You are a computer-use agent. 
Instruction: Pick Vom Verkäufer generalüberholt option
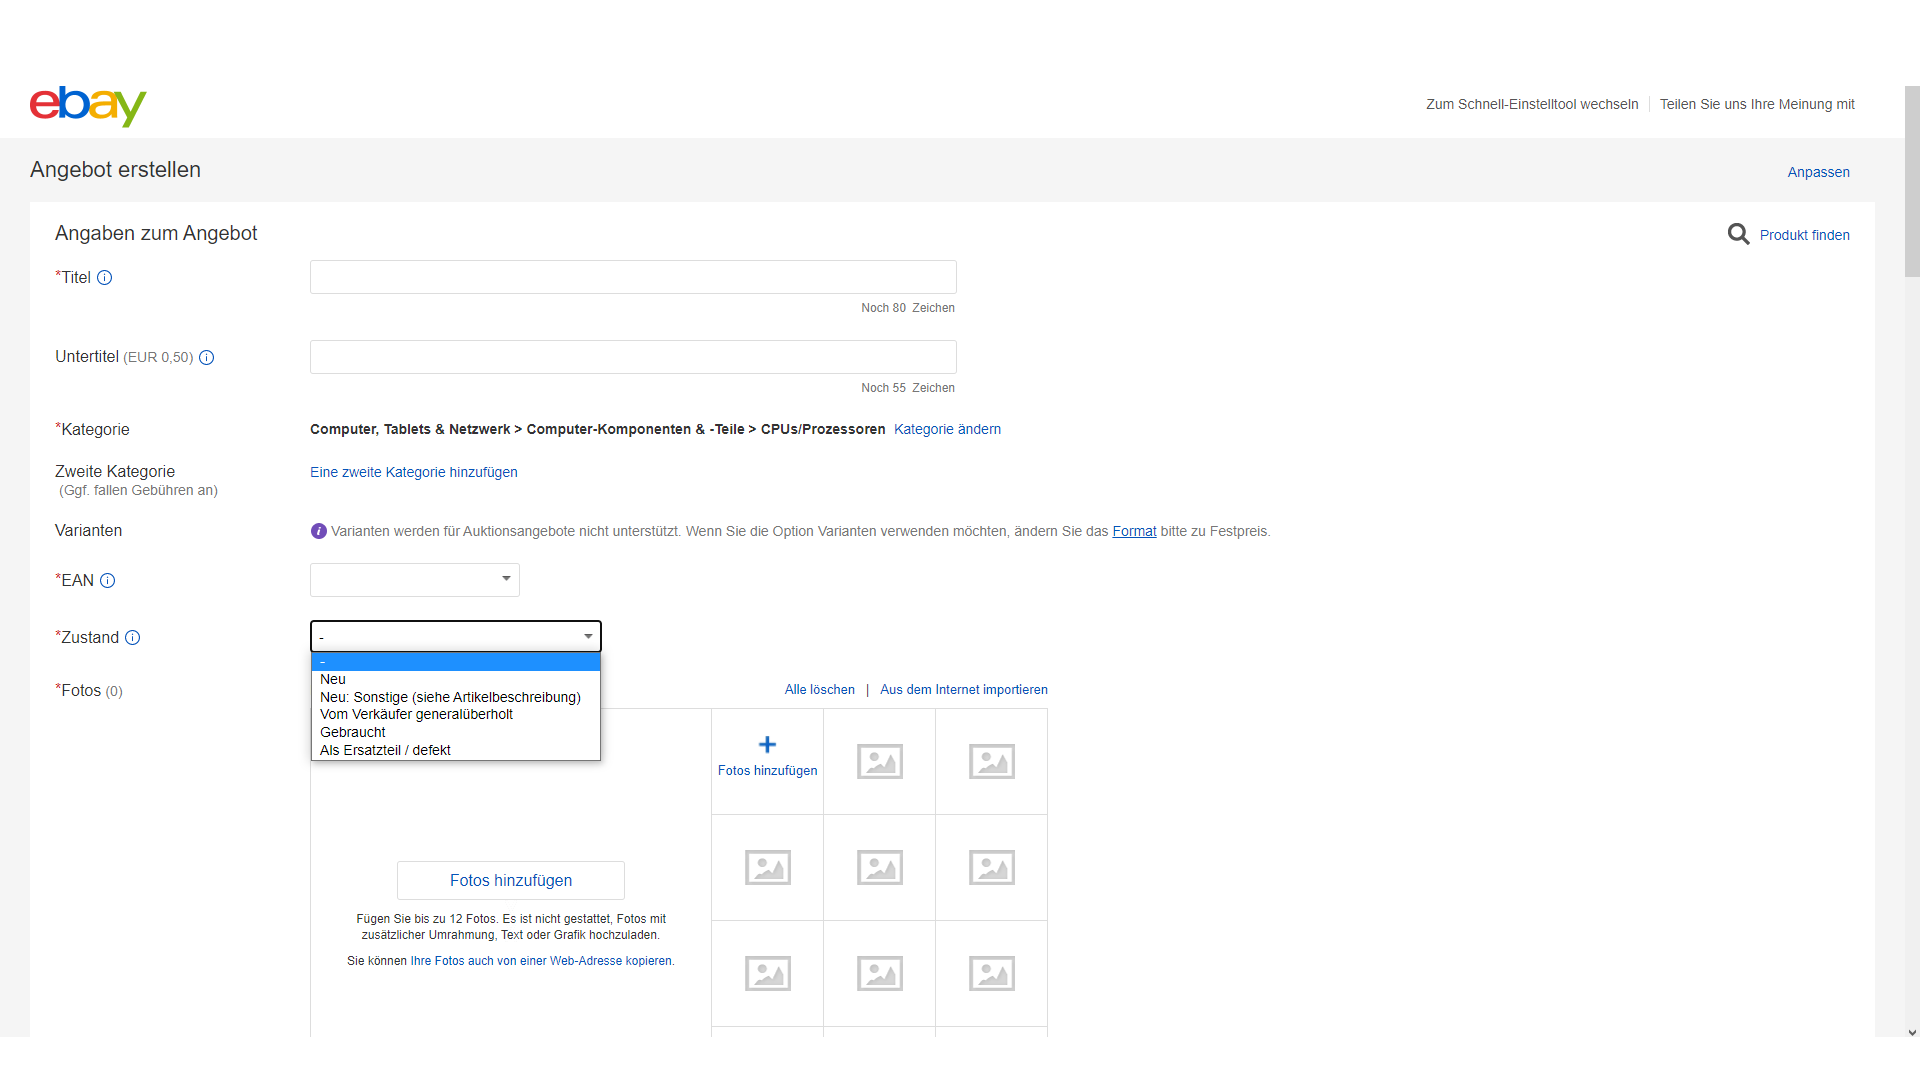[x=416, y=714]
